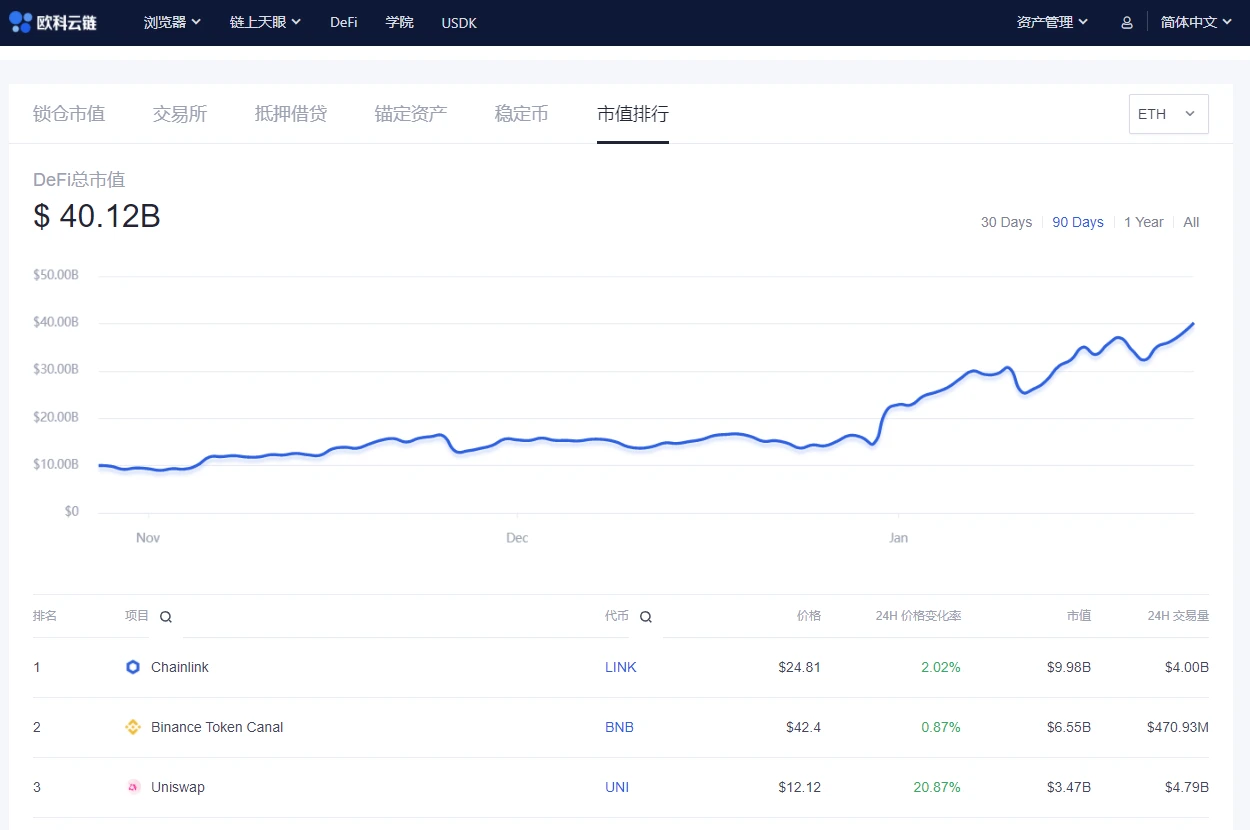Click Chainlink price $24.81
Screen dimensions: 1250x830
[799, 667]
